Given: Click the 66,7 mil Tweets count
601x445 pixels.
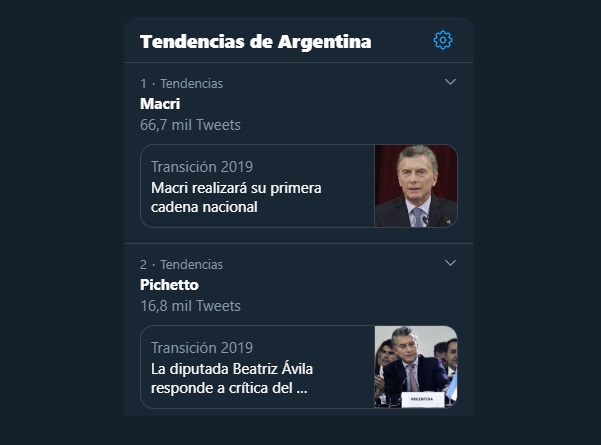Looking at the screenshot, I should [x=190, y=125].
